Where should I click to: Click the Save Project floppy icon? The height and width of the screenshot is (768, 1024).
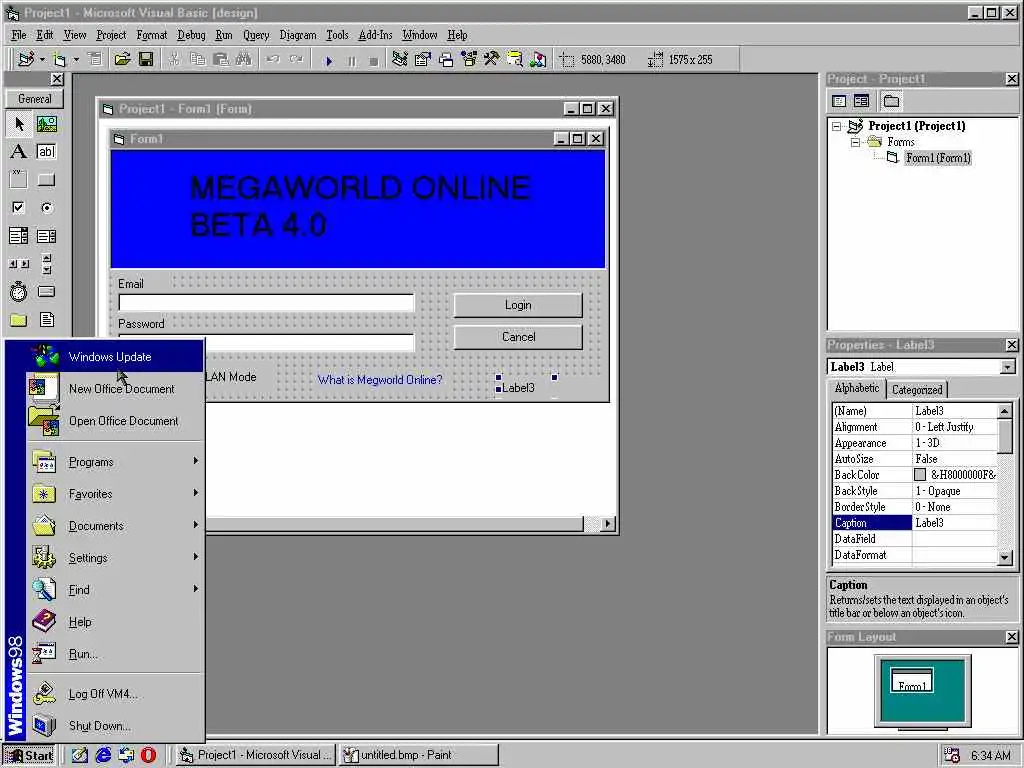146,59
